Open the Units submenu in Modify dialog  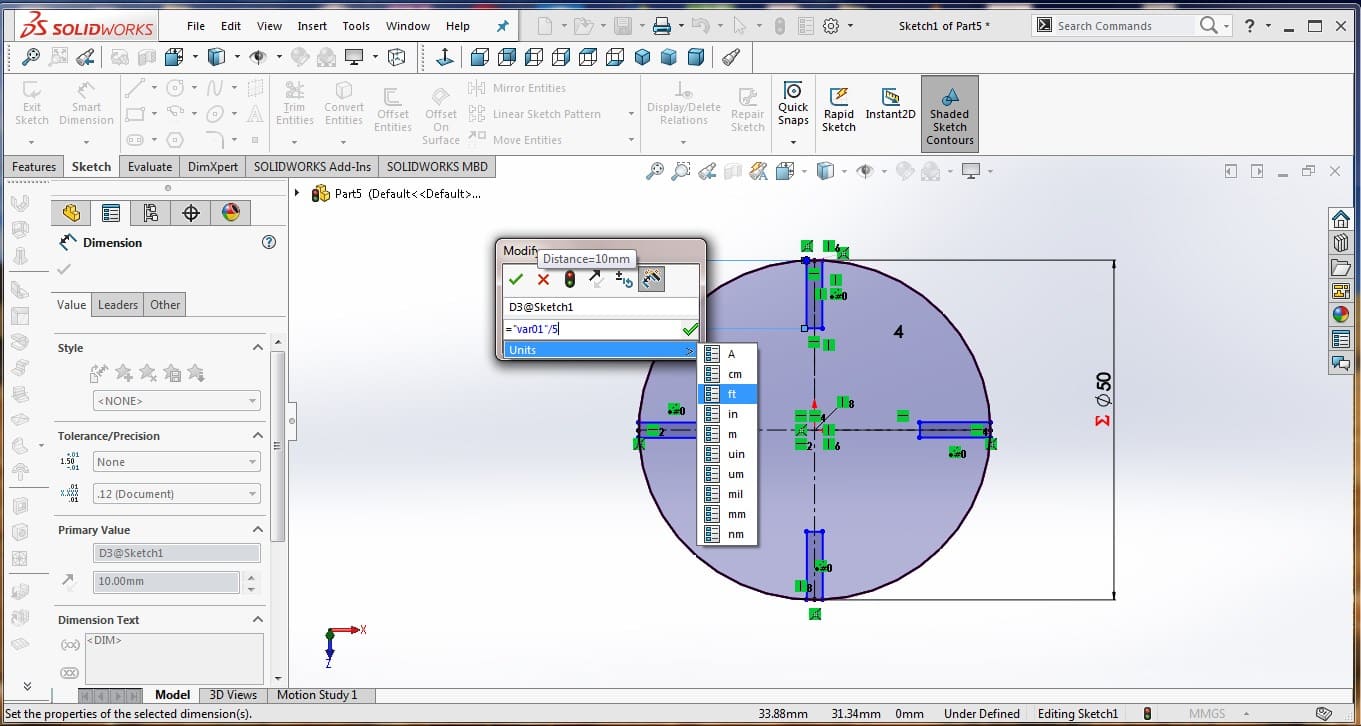click(x=600, y=350)
